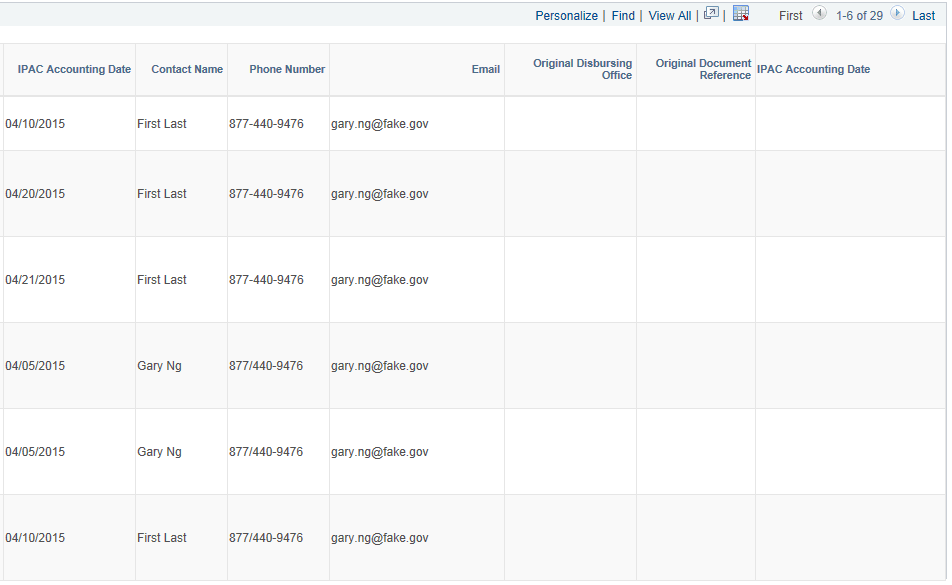Click gary.ng@fake.gov in the first row
The width and height of the screenshot is (952, 585).
coord(379,123)
